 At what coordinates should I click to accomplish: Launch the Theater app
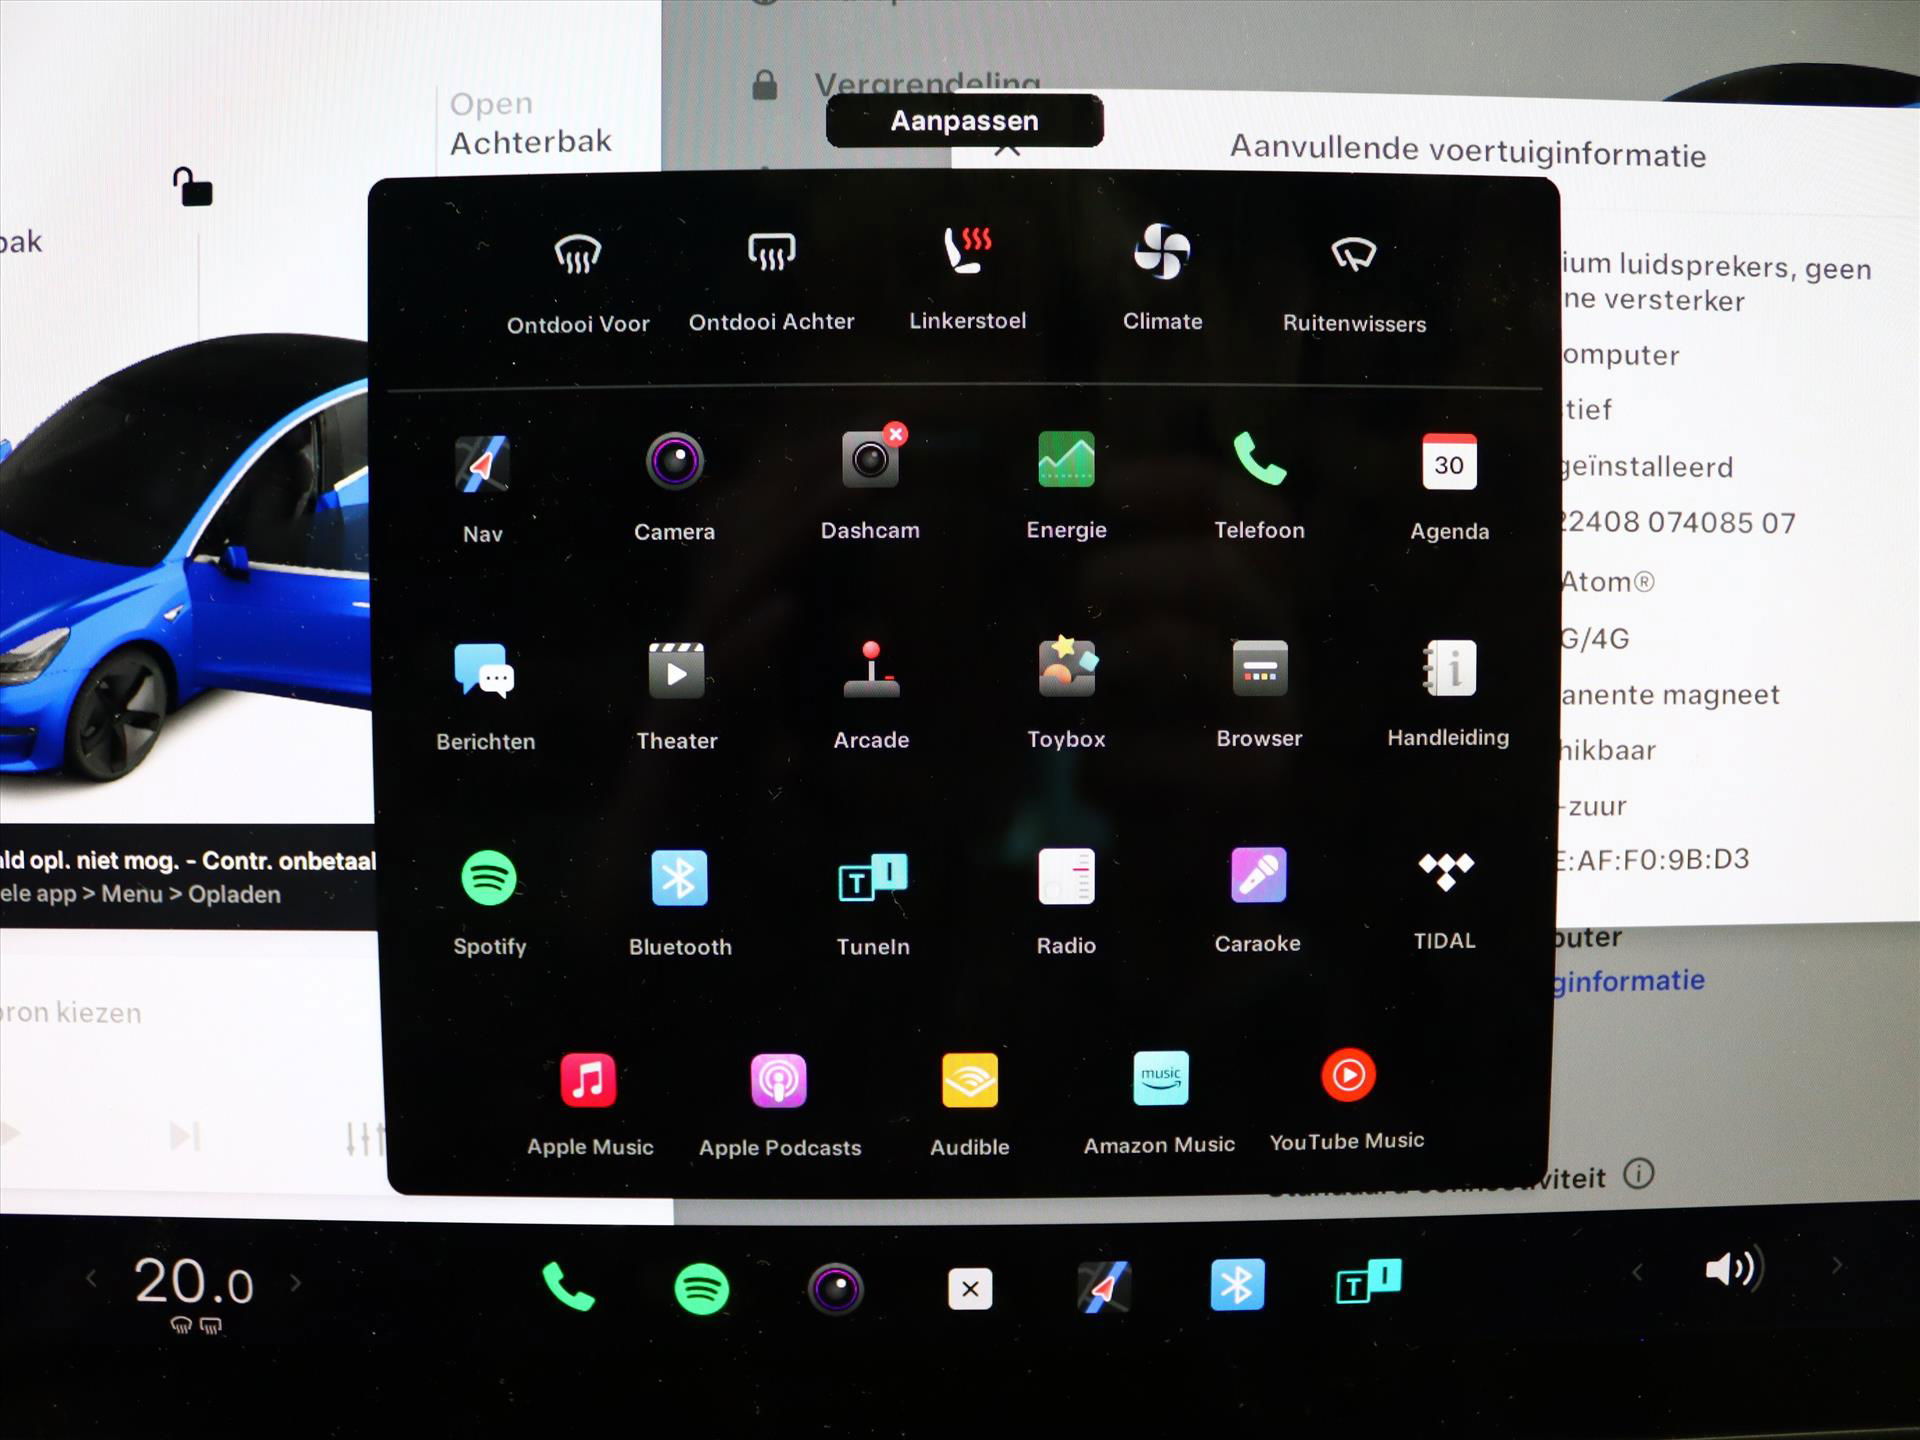click(x=677, y=696)
